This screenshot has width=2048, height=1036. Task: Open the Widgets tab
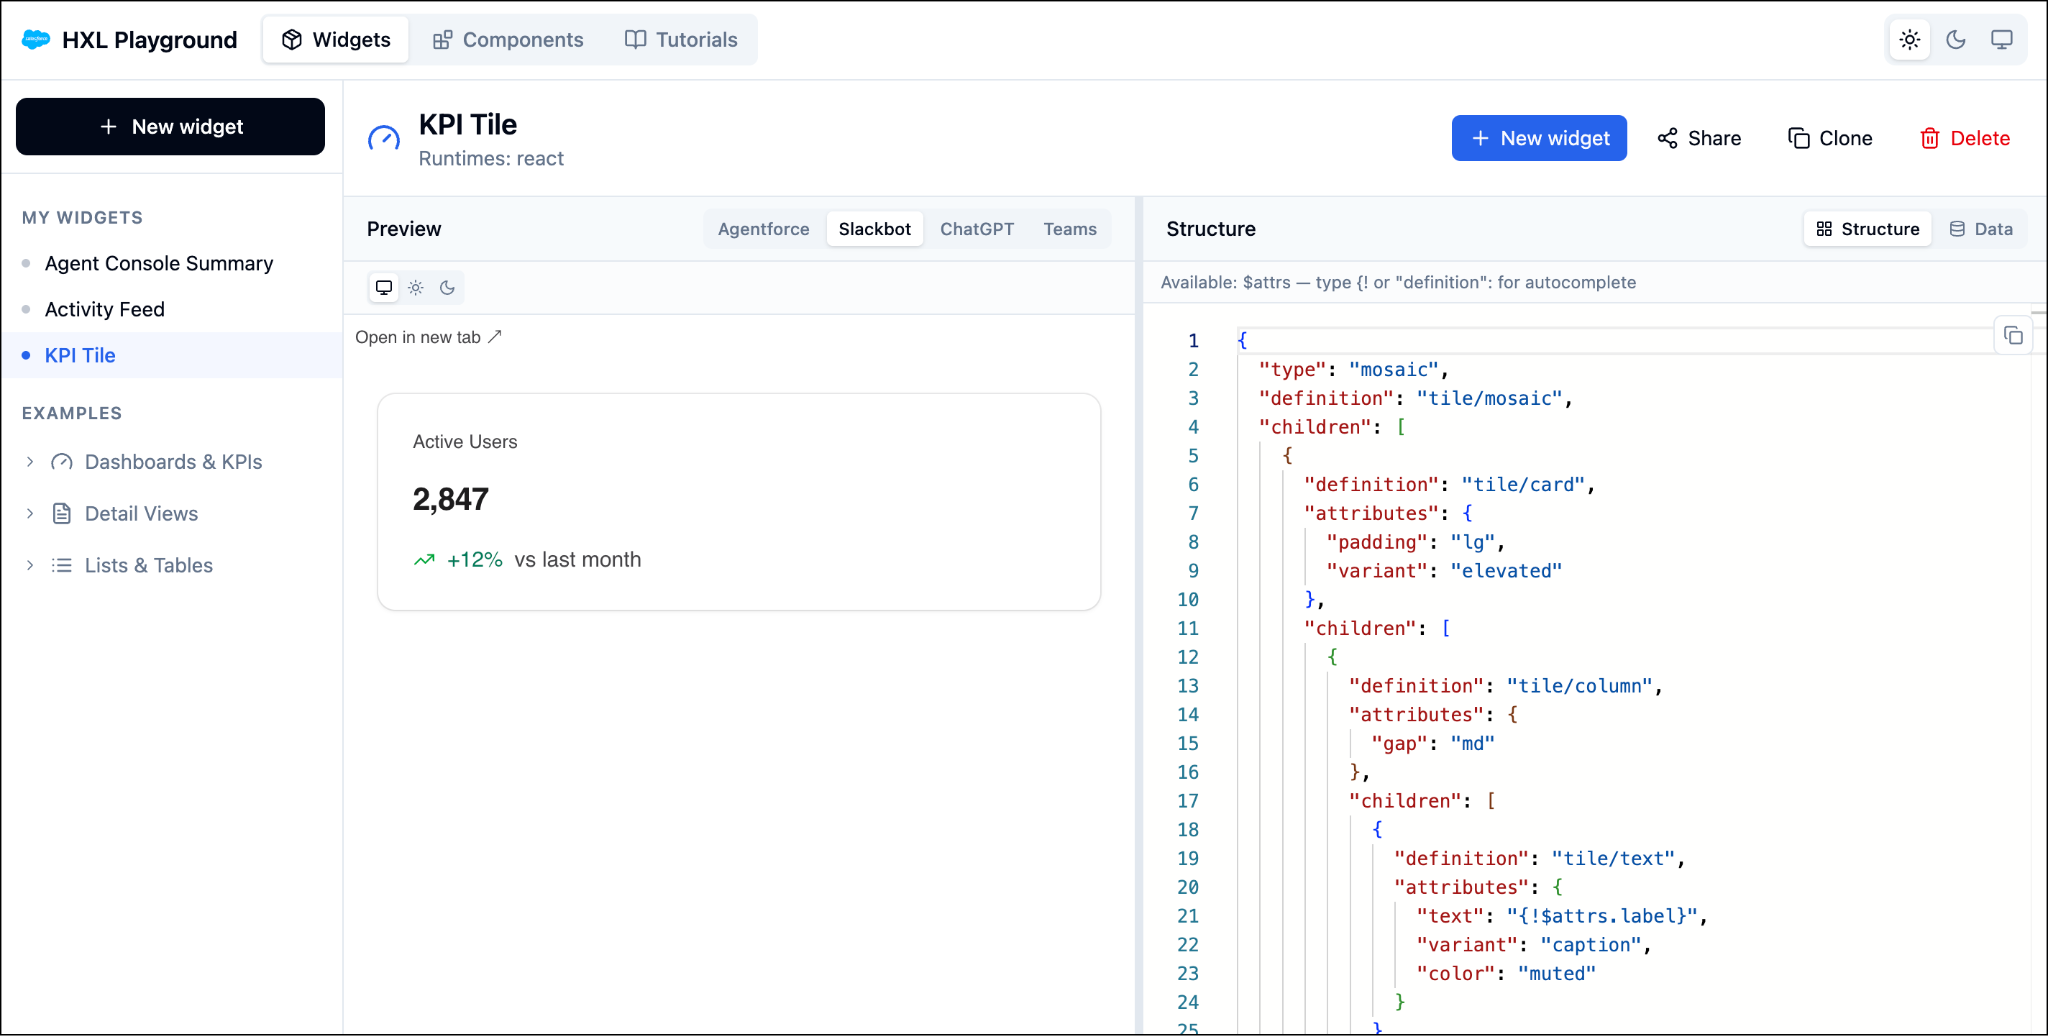(x=336, y=40)
